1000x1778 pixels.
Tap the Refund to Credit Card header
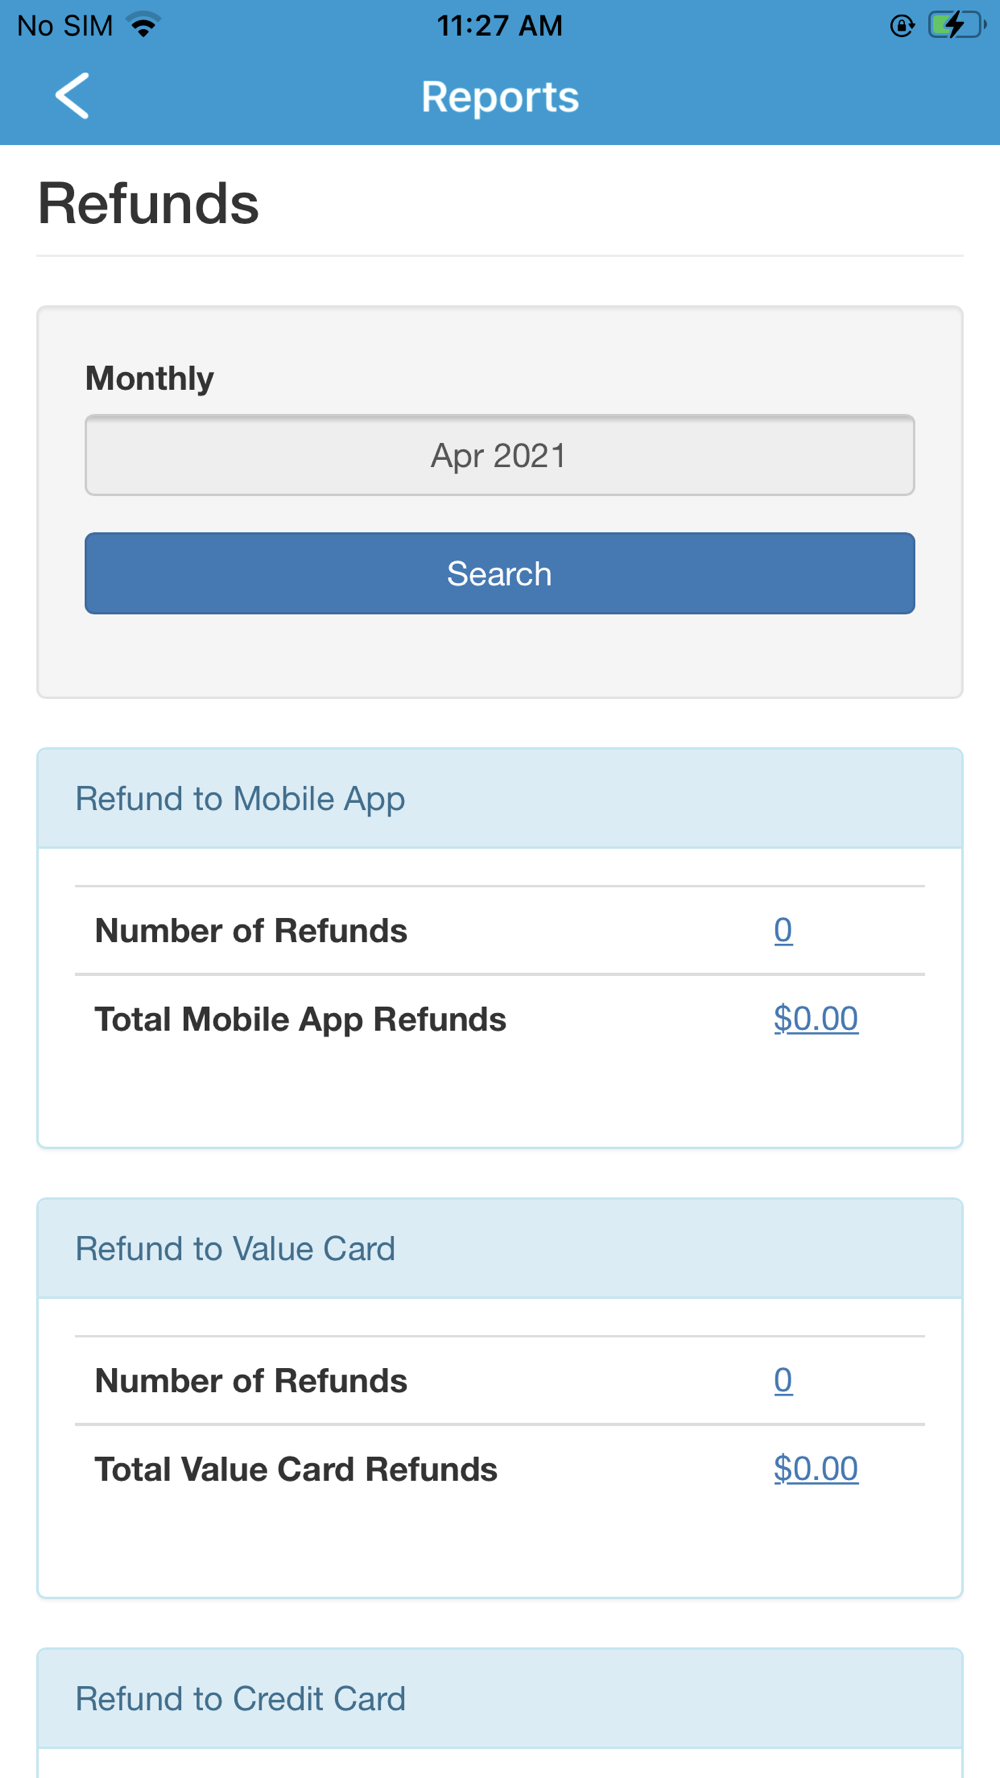point(240,1698)
